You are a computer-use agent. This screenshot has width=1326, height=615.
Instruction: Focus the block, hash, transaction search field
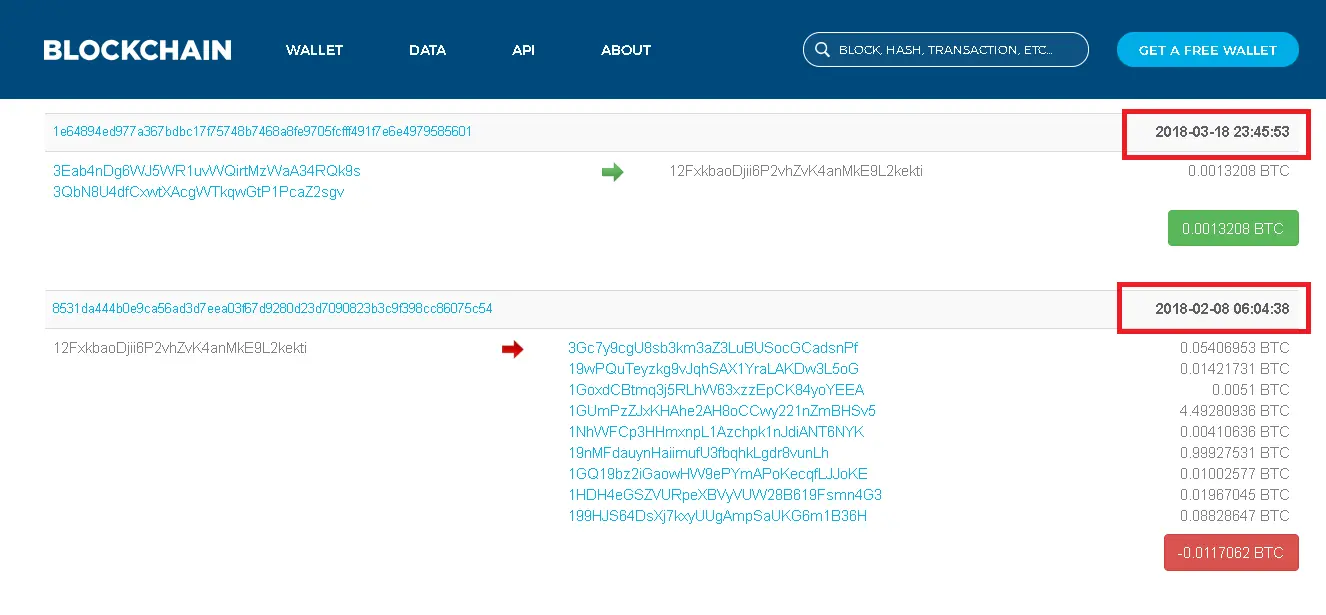pos(945,50)
